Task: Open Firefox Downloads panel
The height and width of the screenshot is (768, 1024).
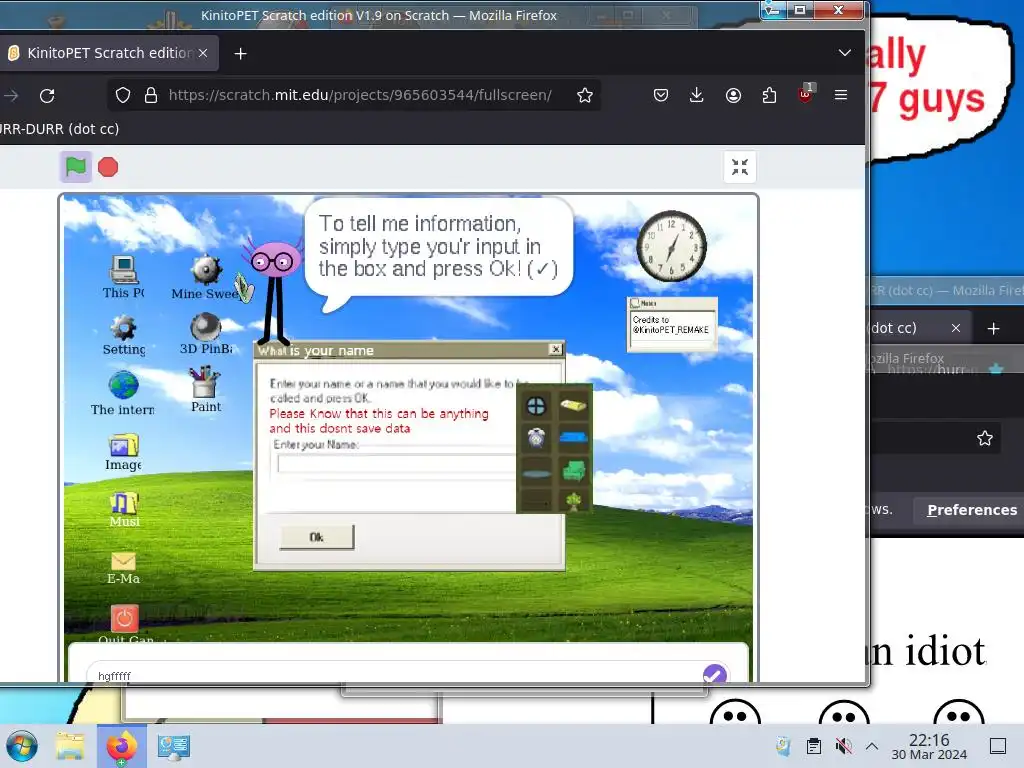Action: click(x=697, y=95)
